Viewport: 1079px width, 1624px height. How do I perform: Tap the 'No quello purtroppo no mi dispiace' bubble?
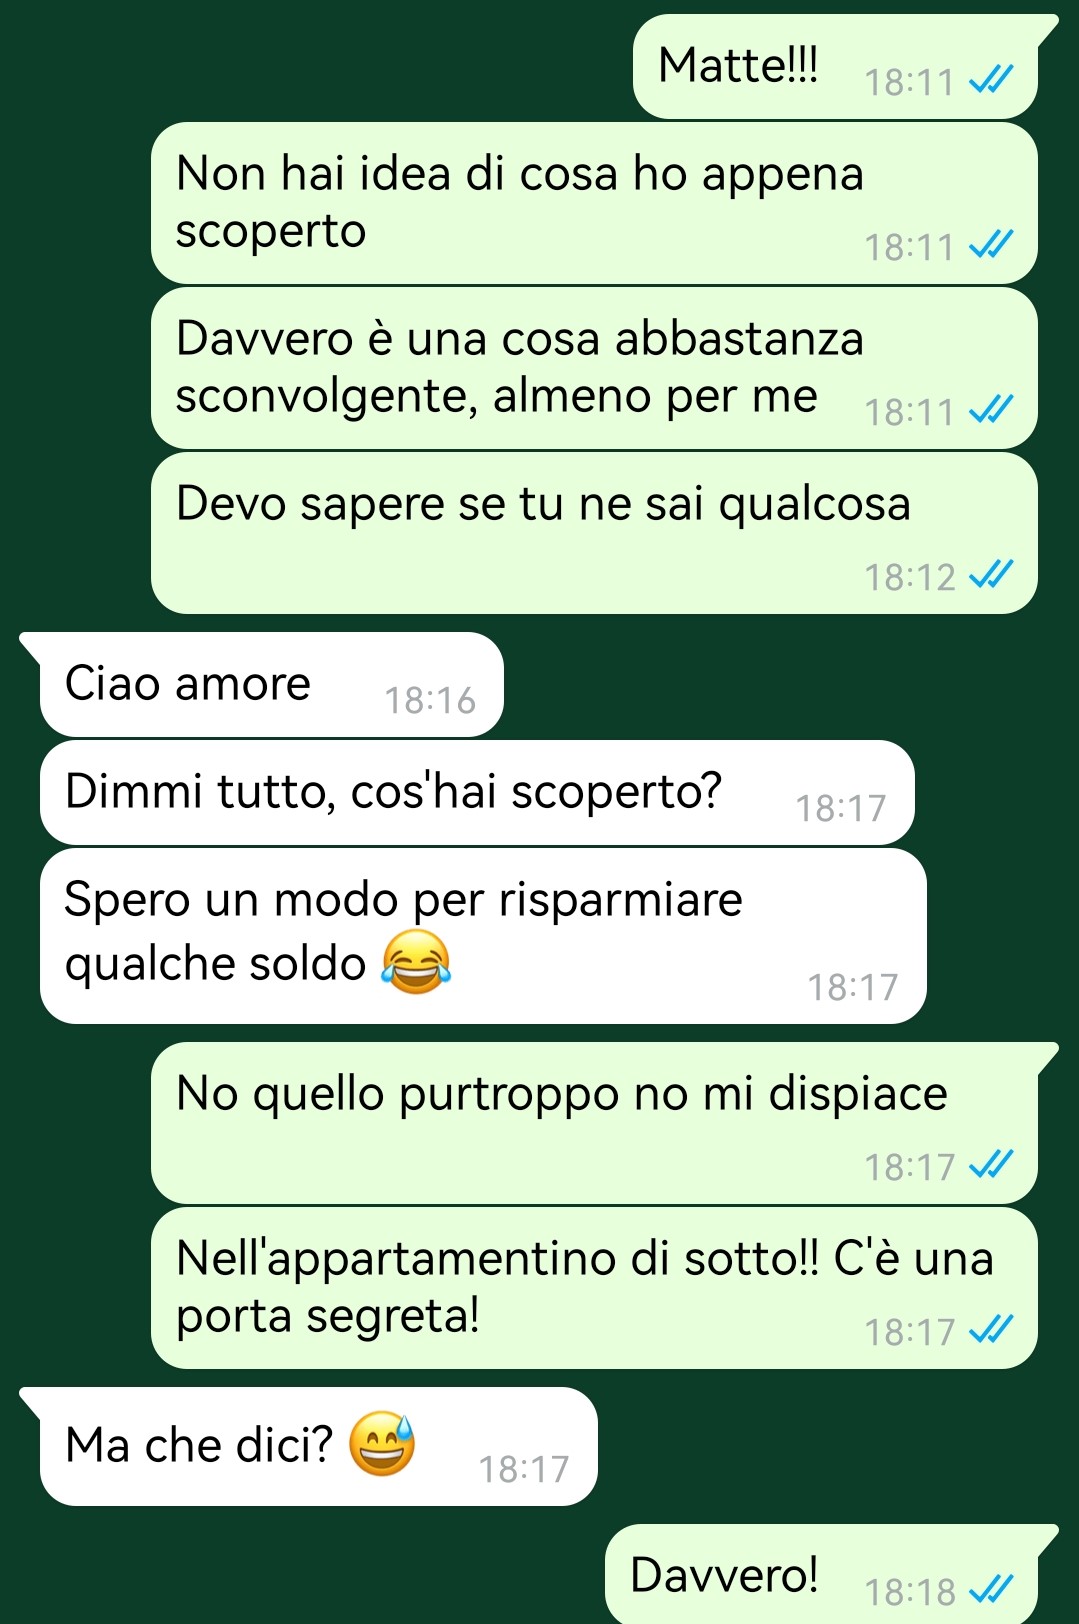click(594, 1123)
